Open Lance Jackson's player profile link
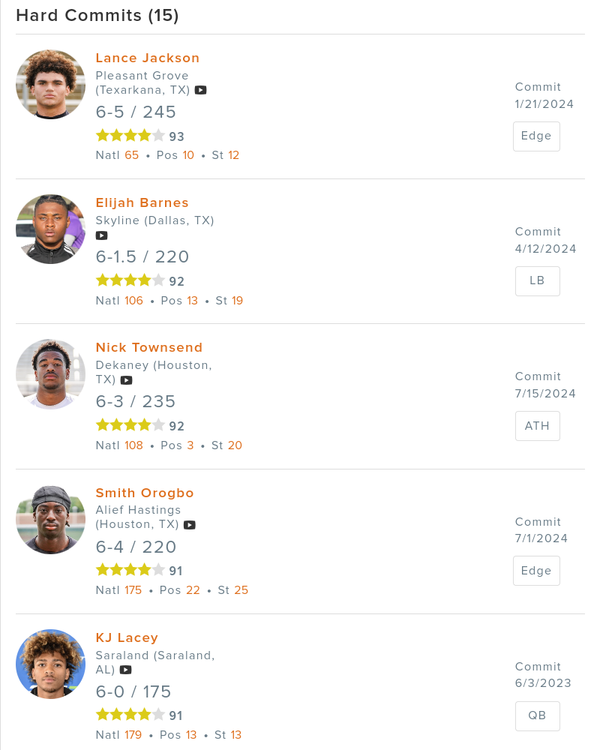Image resolution: width=600 pixels, height=750 pixels. coord(147,58)
